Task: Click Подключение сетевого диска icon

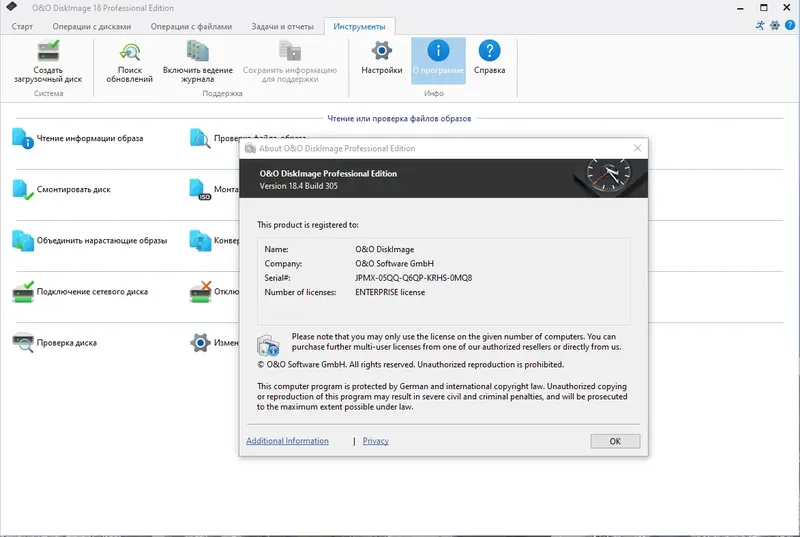Action: pyautogui.click(x=22, y=292)
